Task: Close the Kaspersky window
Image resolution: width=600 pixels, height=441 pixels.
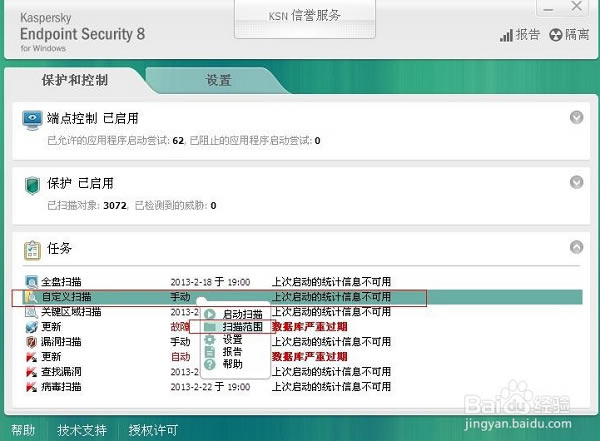Action: click(x=576, y=7)
